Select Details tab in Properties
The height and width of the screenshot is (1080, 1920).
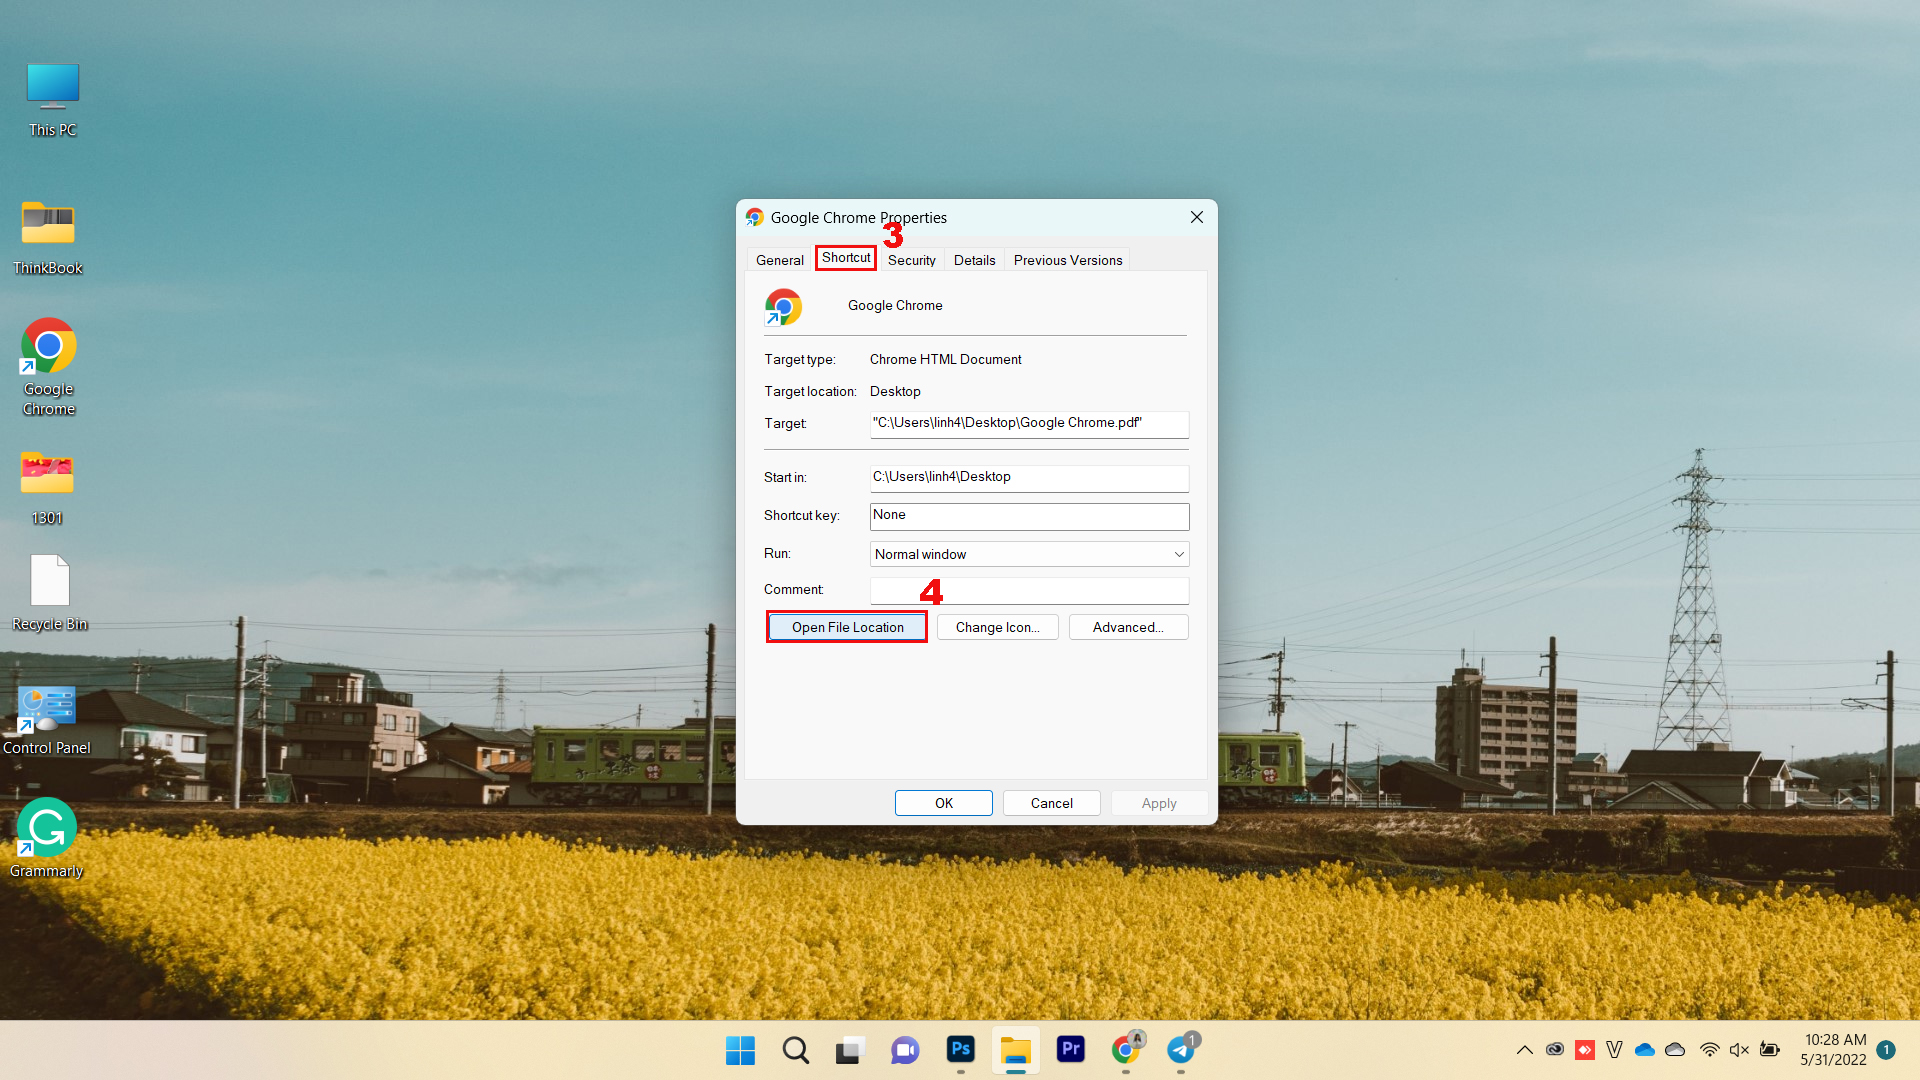973,260
